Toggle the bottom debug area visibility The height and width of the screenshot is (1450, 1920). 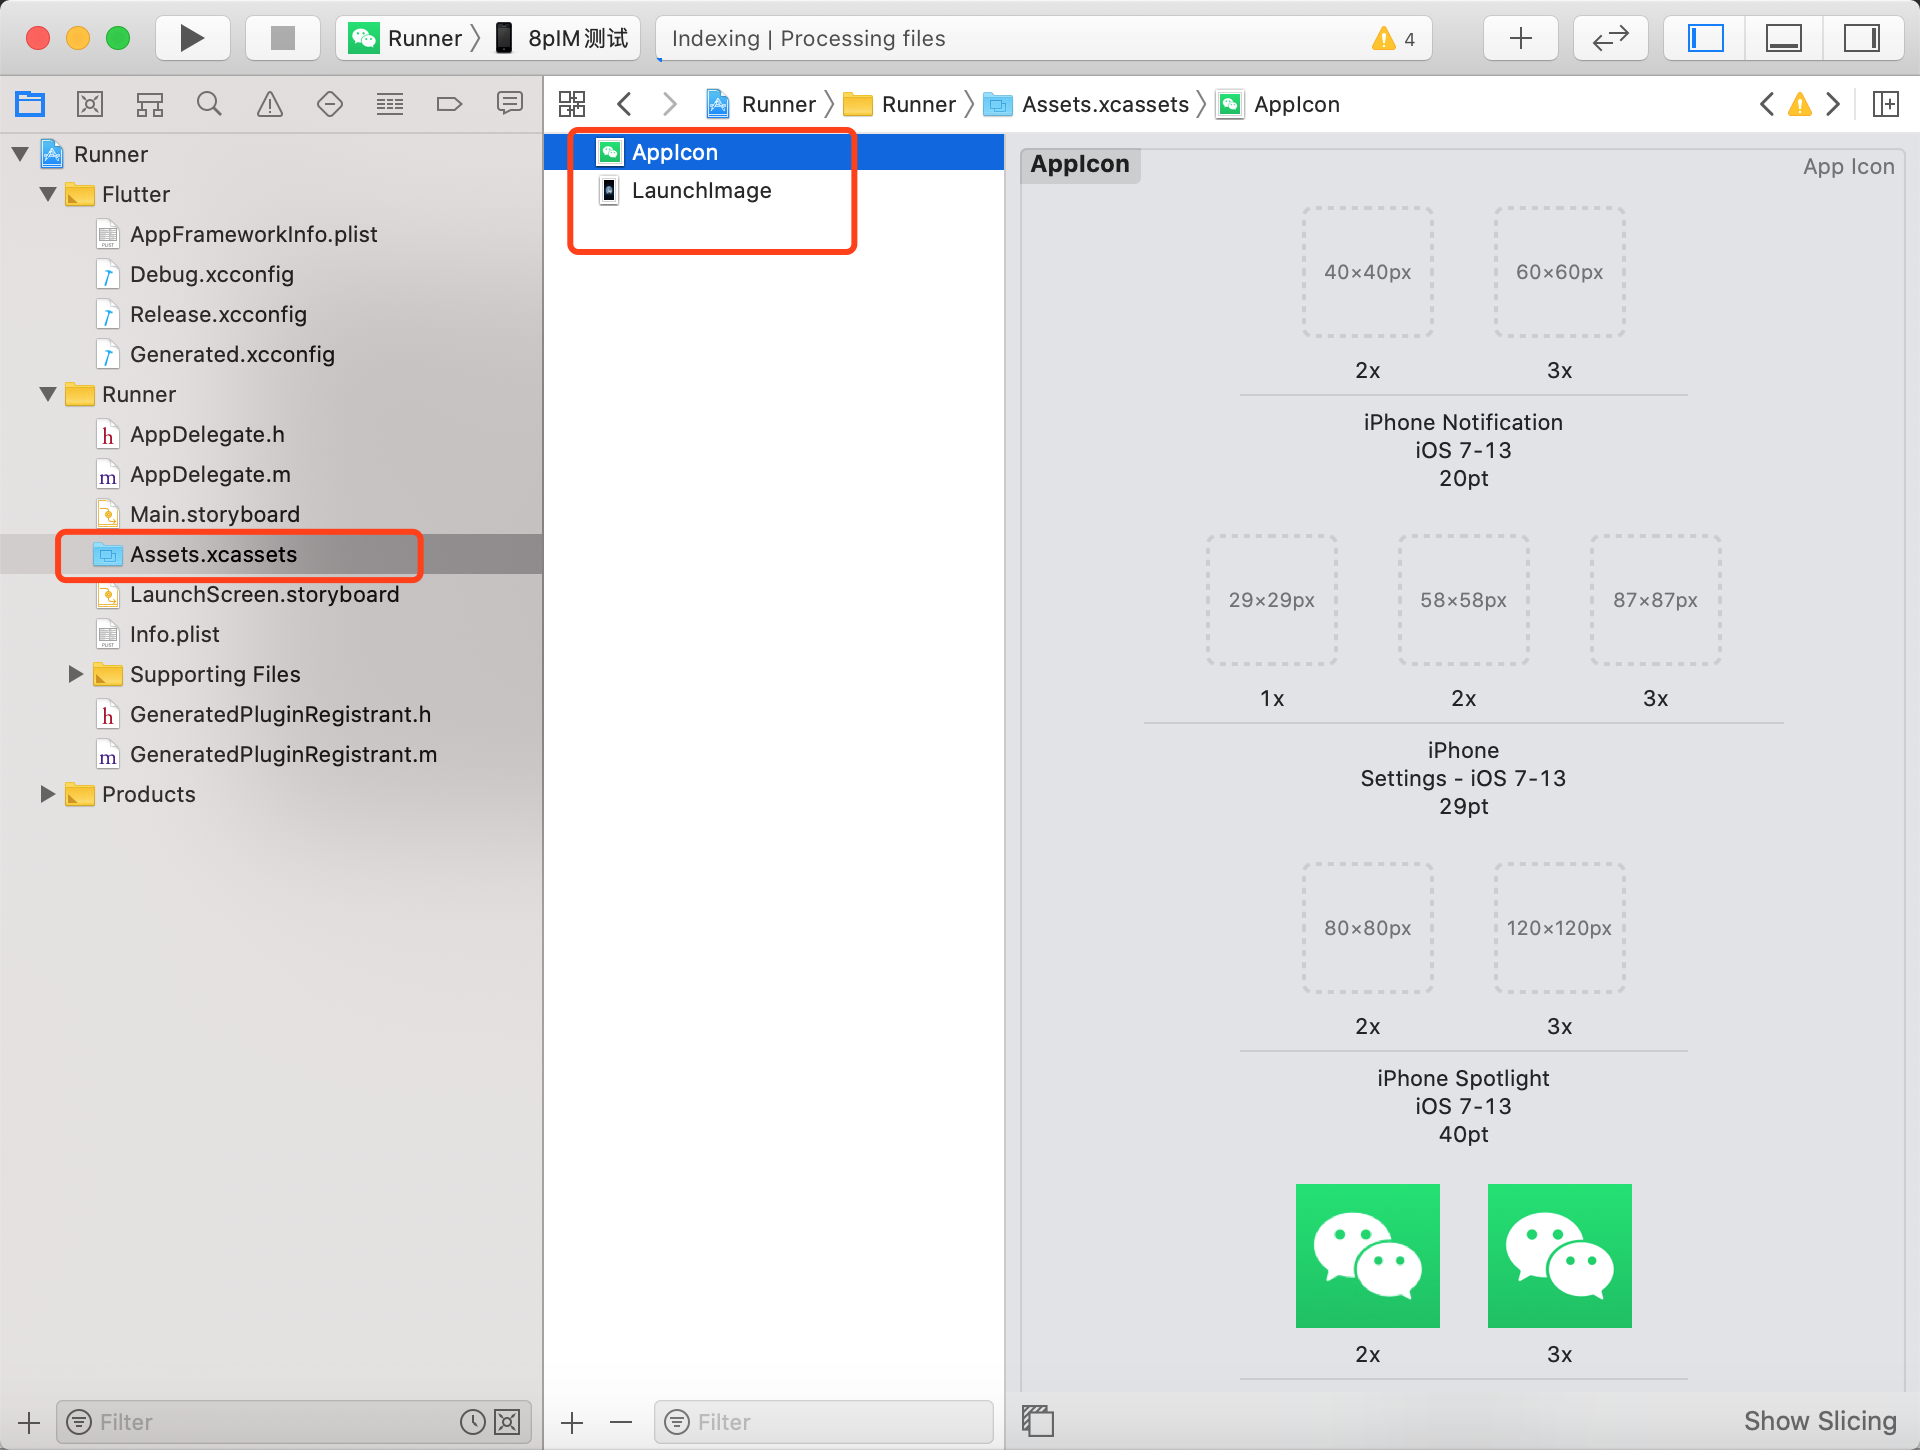point(1783,38)
